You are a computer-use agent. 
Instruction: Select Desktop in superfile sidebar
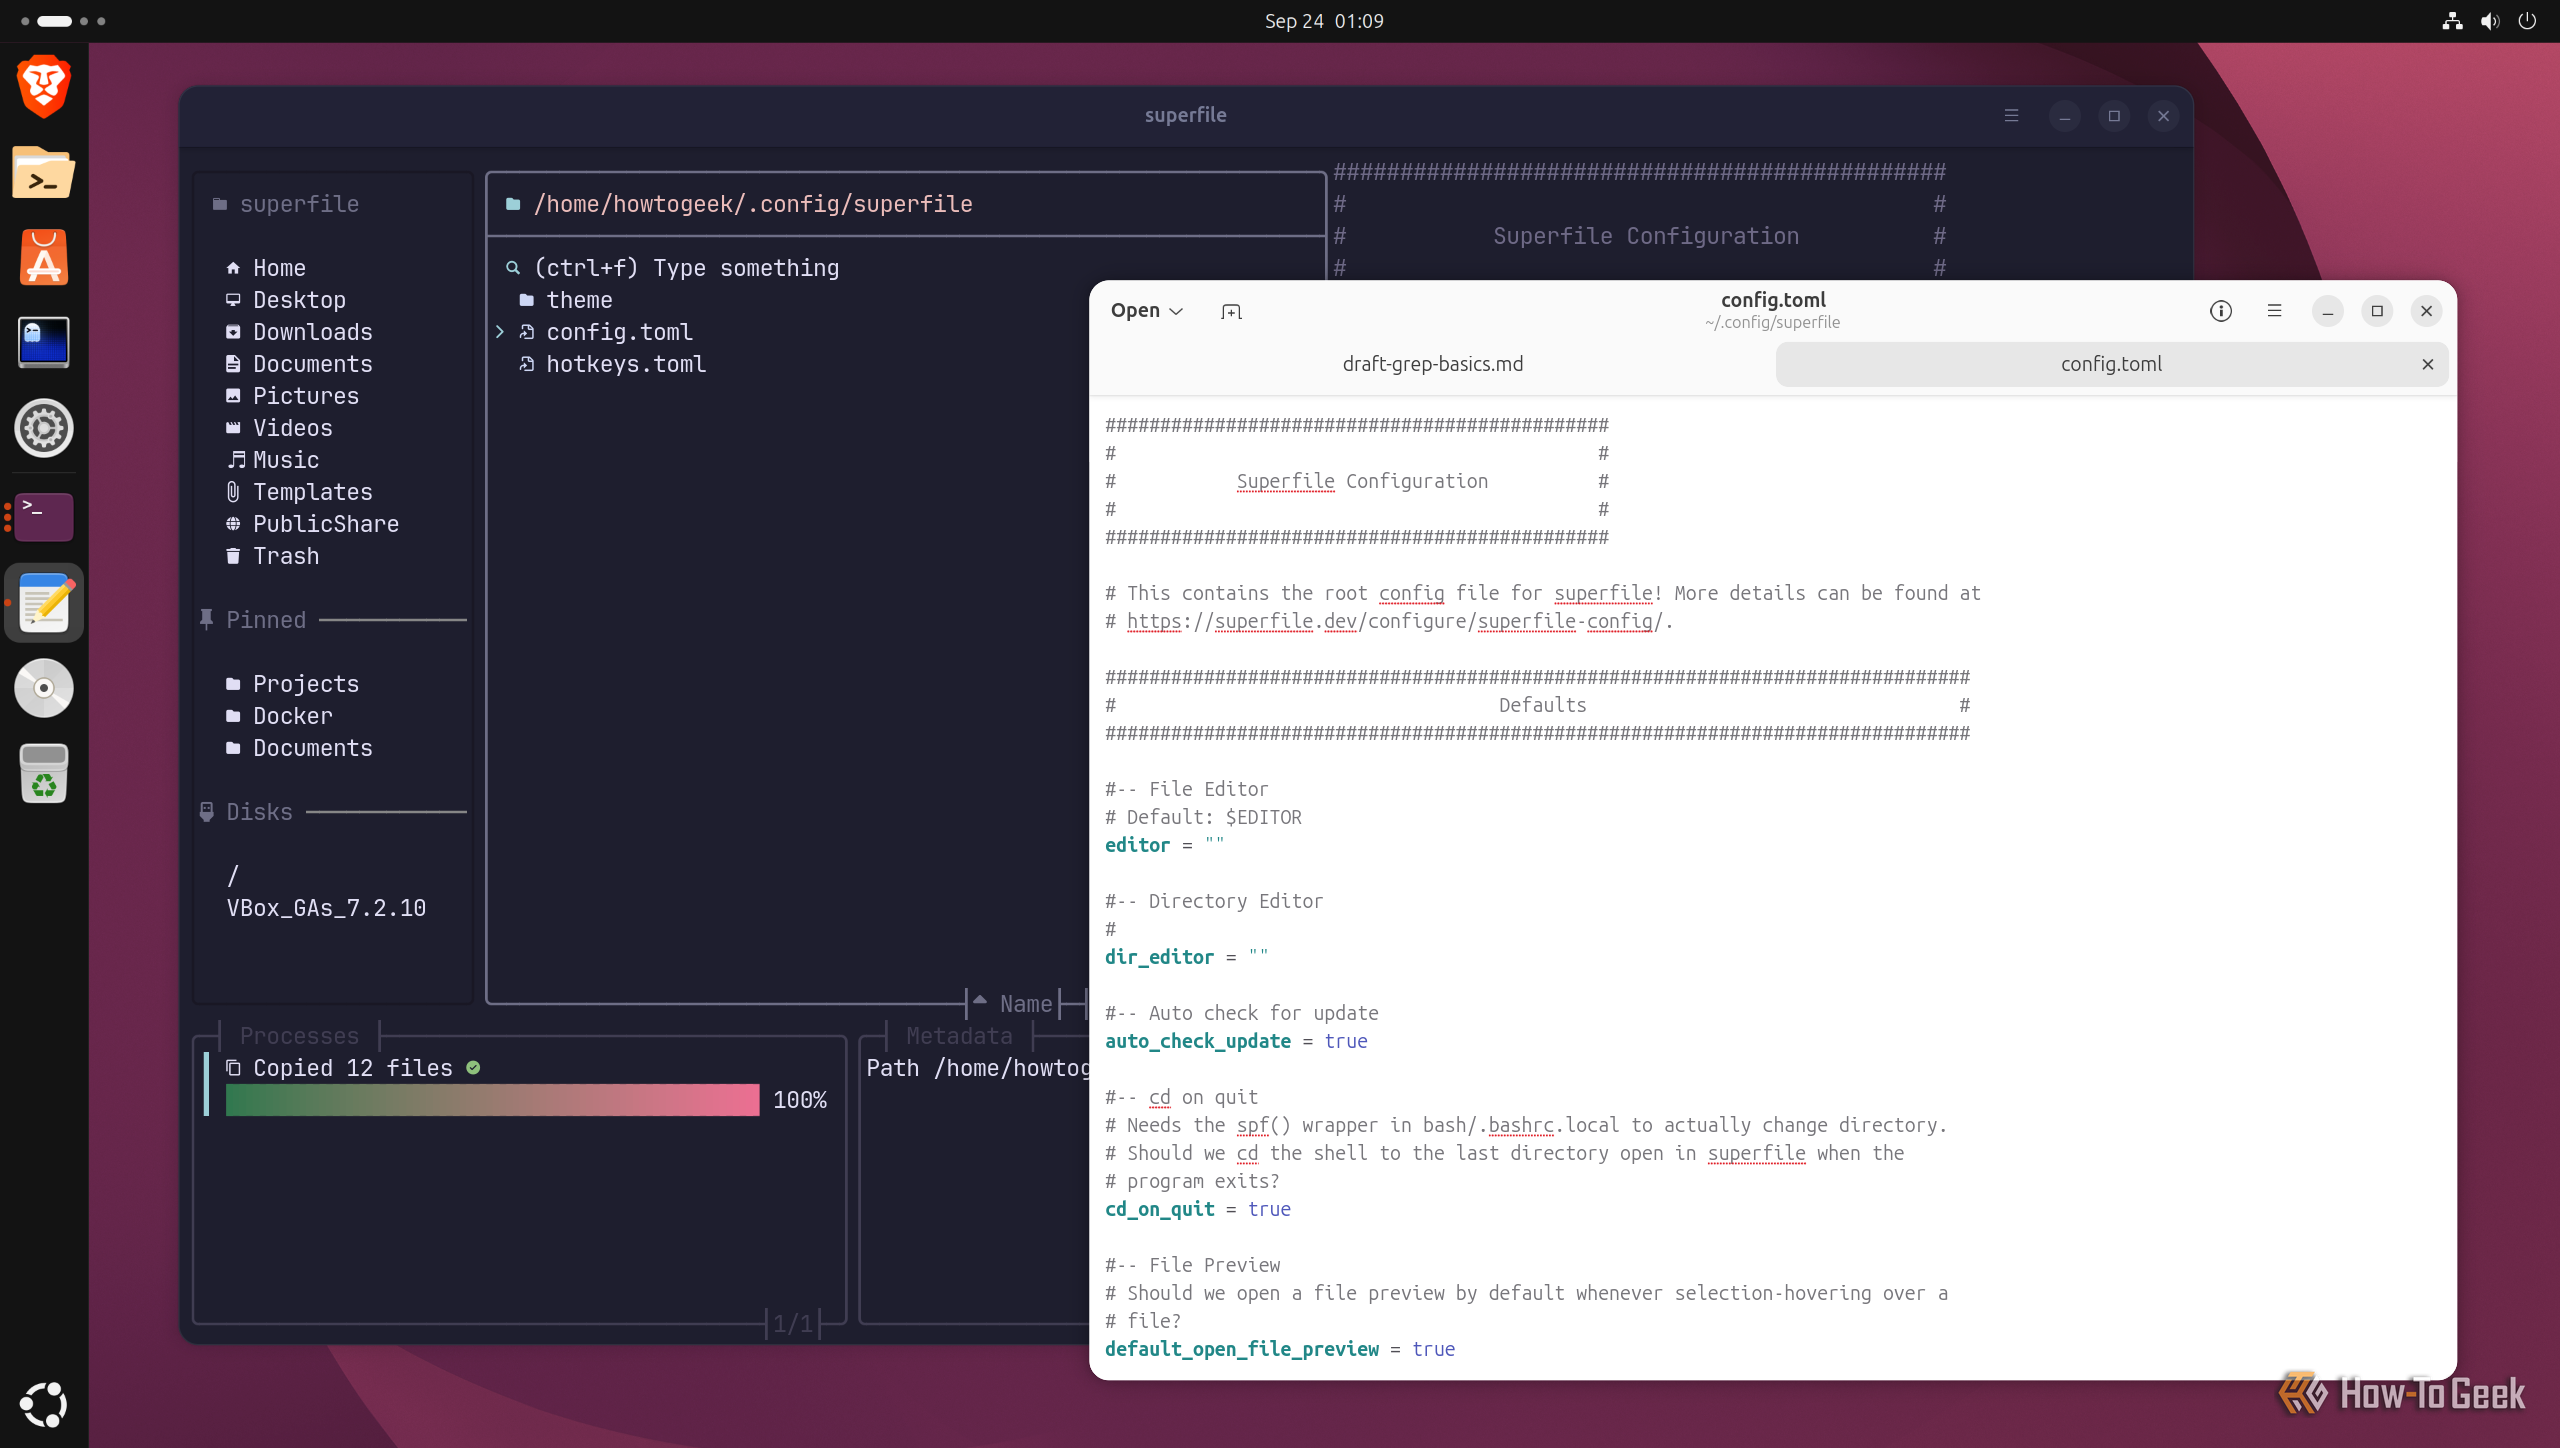(286, 300)
